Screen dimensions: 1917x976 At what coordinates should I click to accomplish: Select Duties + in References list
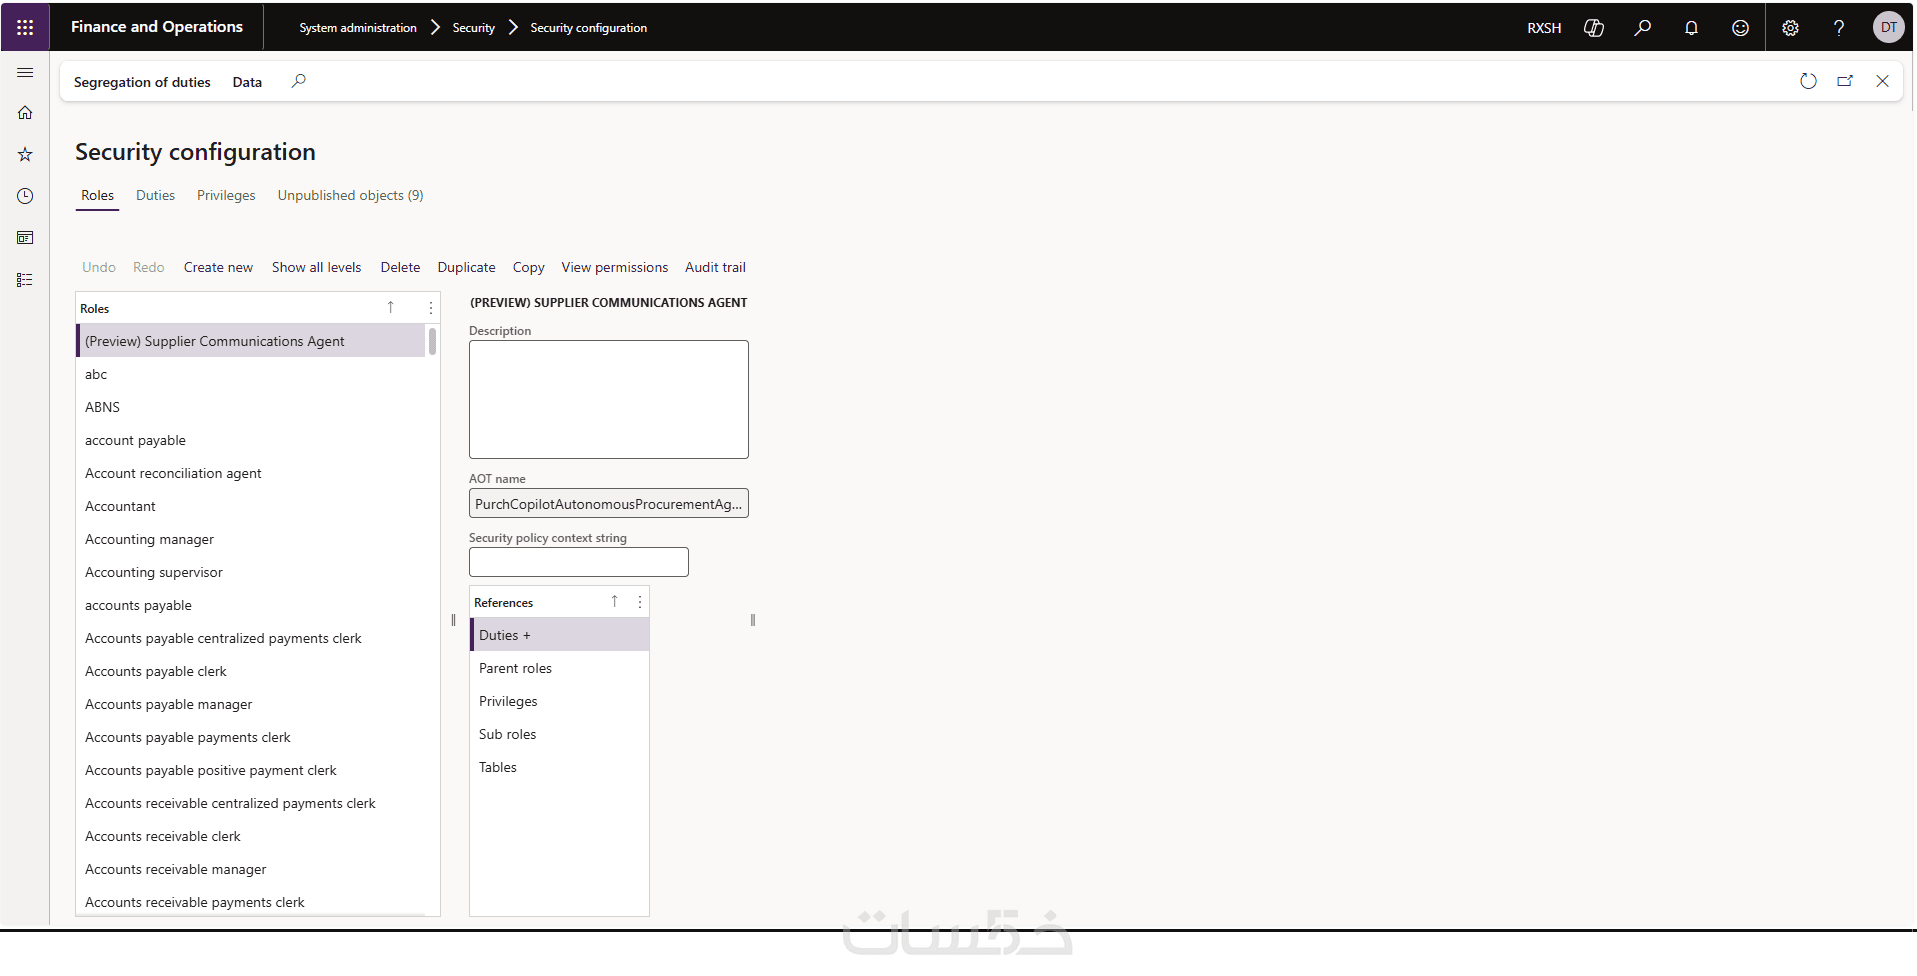tap(560, 635)
